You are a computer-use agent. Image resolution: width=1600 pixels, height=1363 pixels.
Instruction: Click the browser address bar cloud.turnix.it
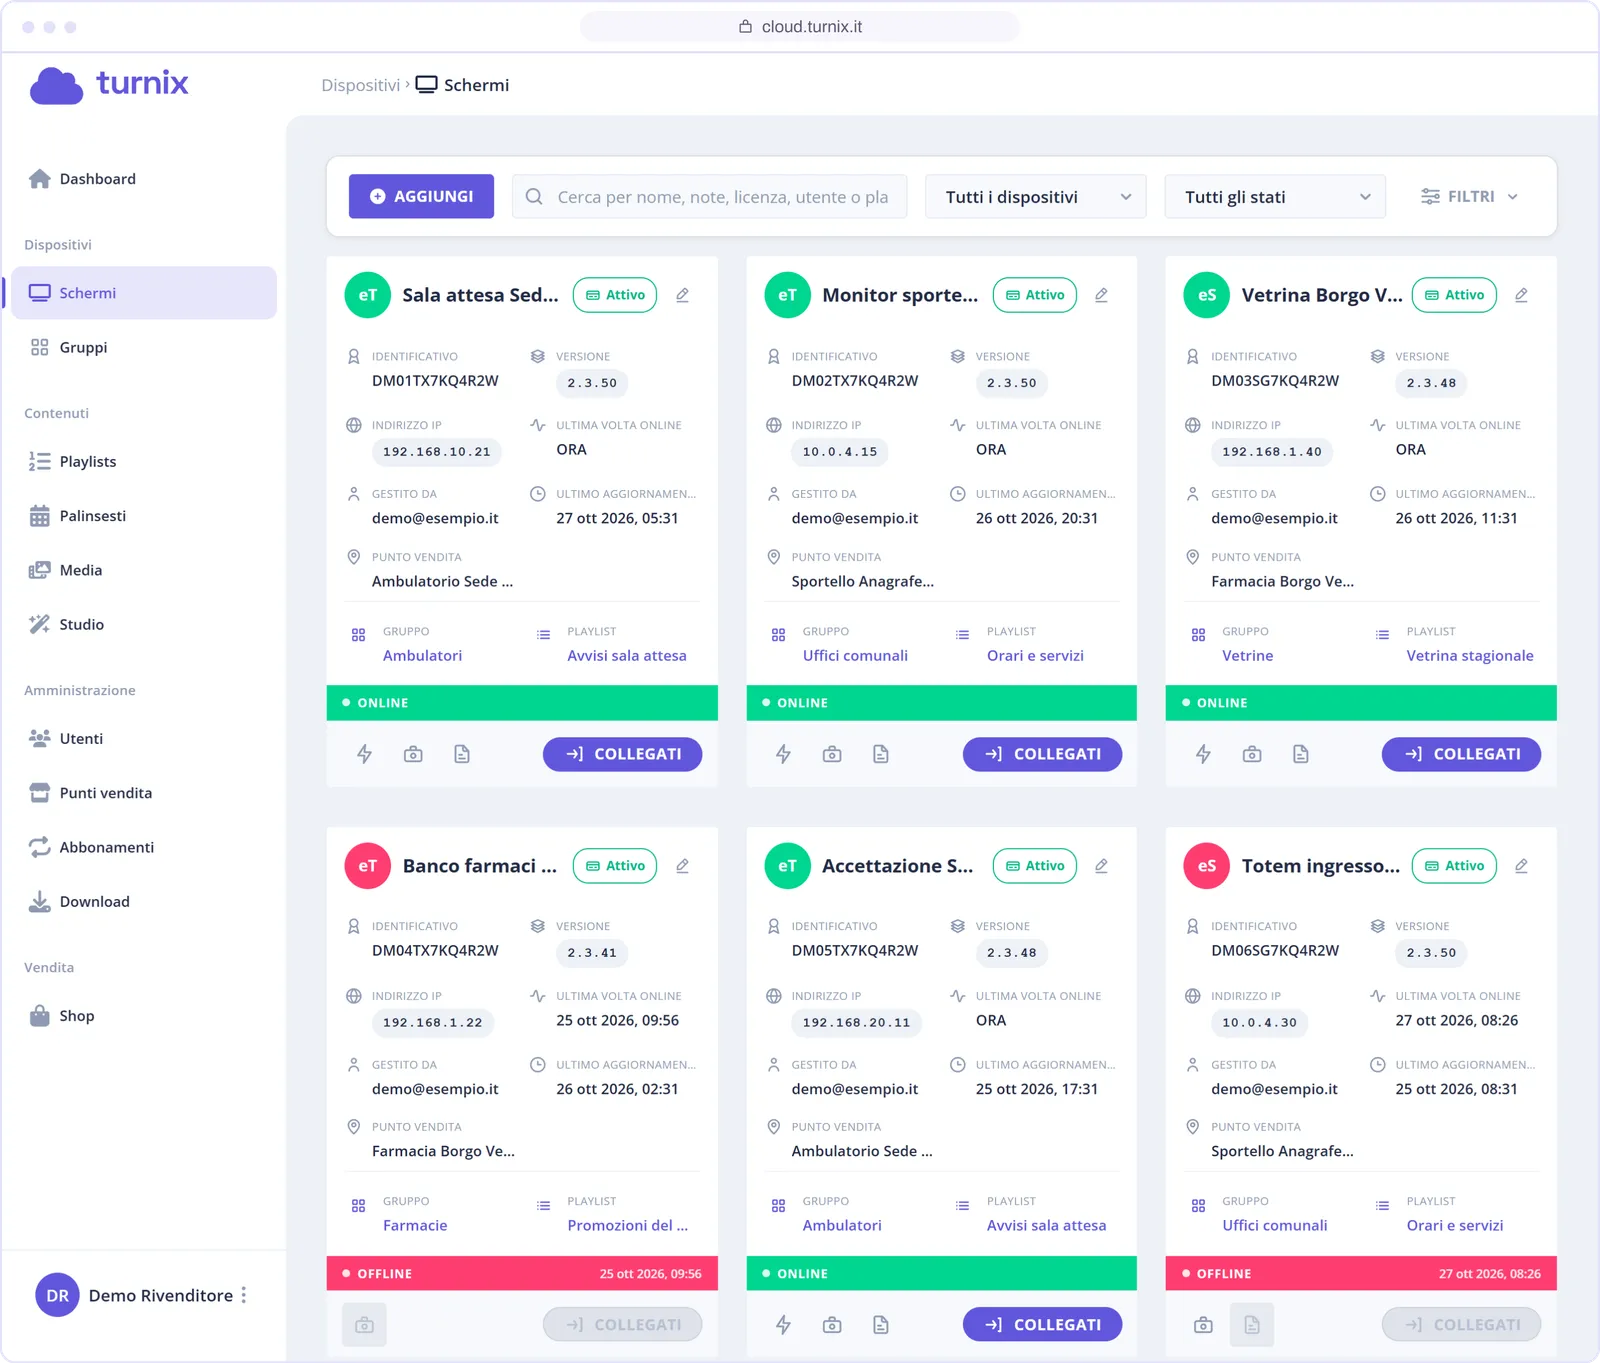coord(800,27)
